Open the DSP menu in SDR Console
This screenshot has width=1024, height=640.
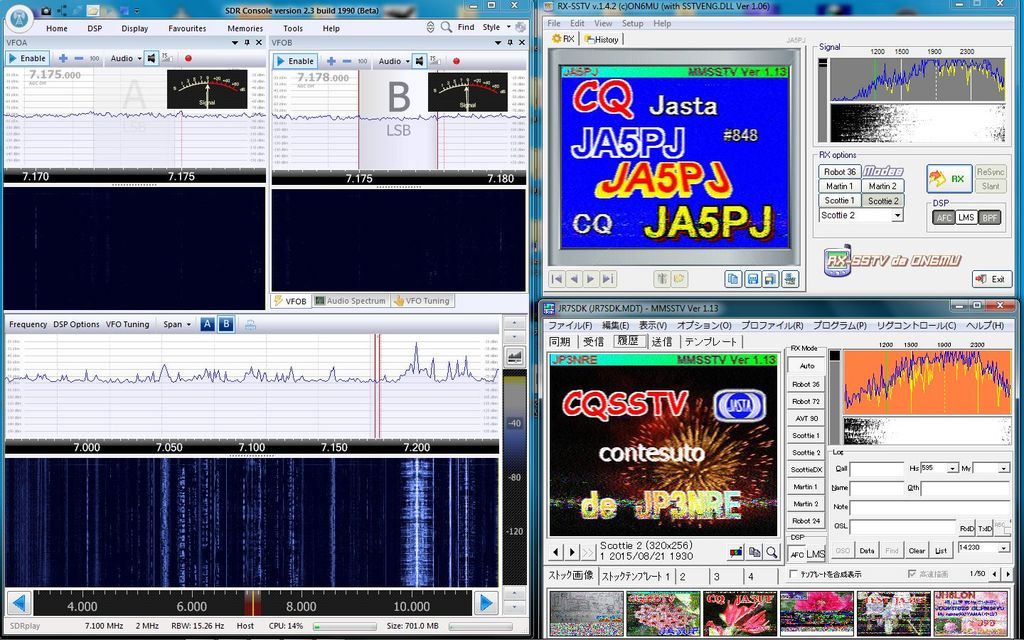coord(94,28)
